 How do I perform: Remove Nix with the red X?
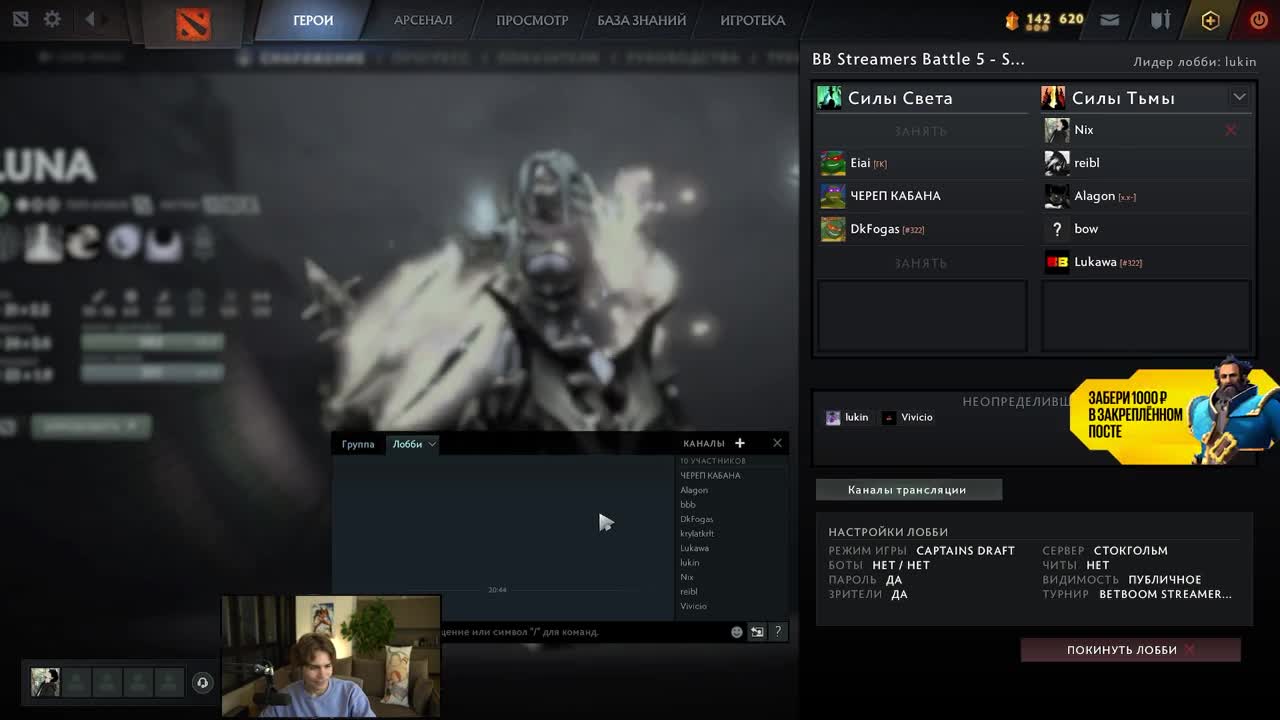tap(1231, 130)
